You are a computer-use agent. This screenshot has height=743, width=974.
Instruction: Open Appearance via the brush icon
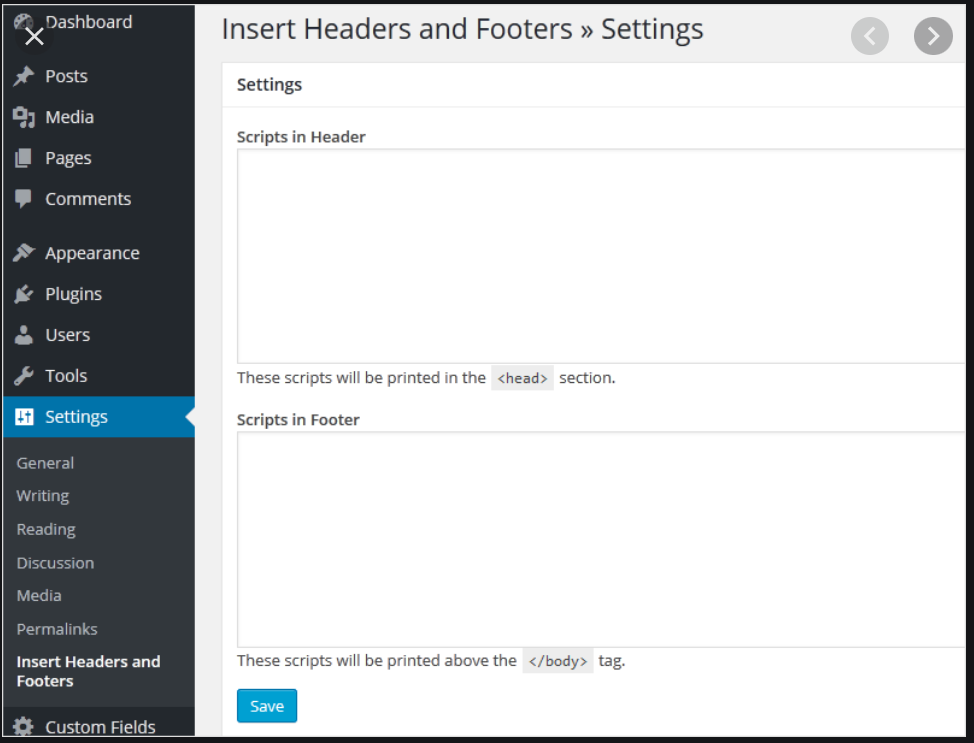[24, 252]
